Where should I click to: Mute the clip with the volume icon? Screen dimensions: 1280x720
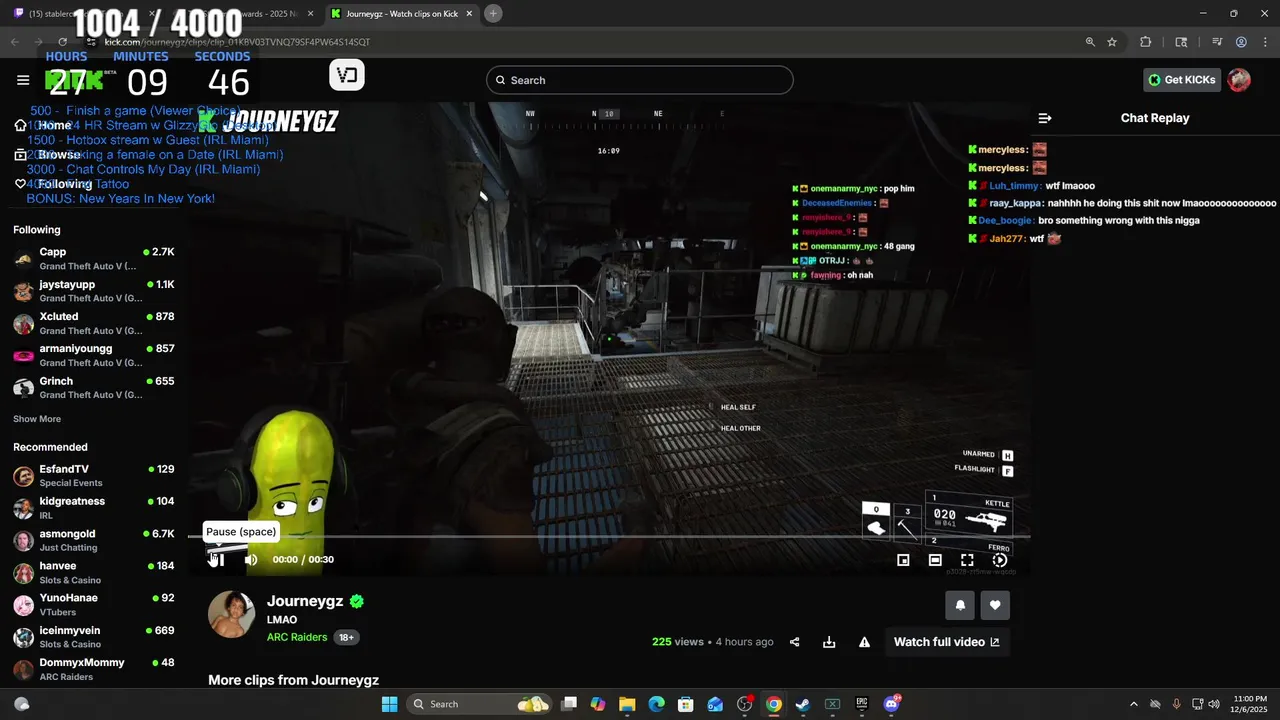pyautogui.click(x=251, y=560)
